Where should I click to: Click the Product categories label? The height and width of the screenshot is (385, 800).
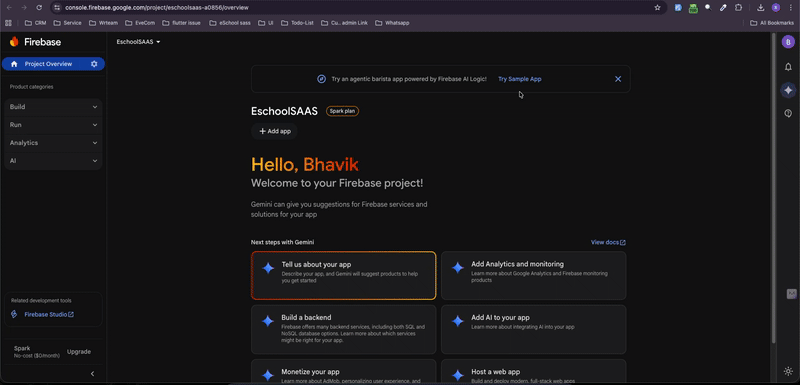(x=31, y=87)
